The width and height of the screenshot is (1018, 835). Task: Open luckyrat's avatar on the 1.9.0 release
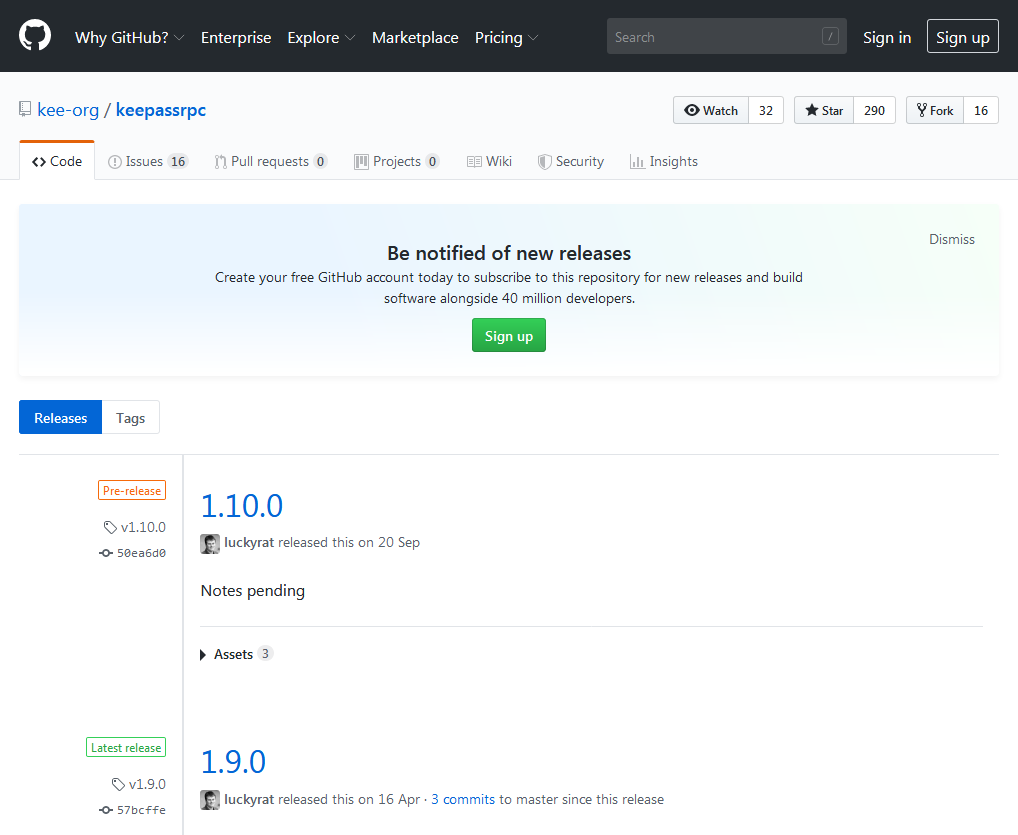pos(210,800)
